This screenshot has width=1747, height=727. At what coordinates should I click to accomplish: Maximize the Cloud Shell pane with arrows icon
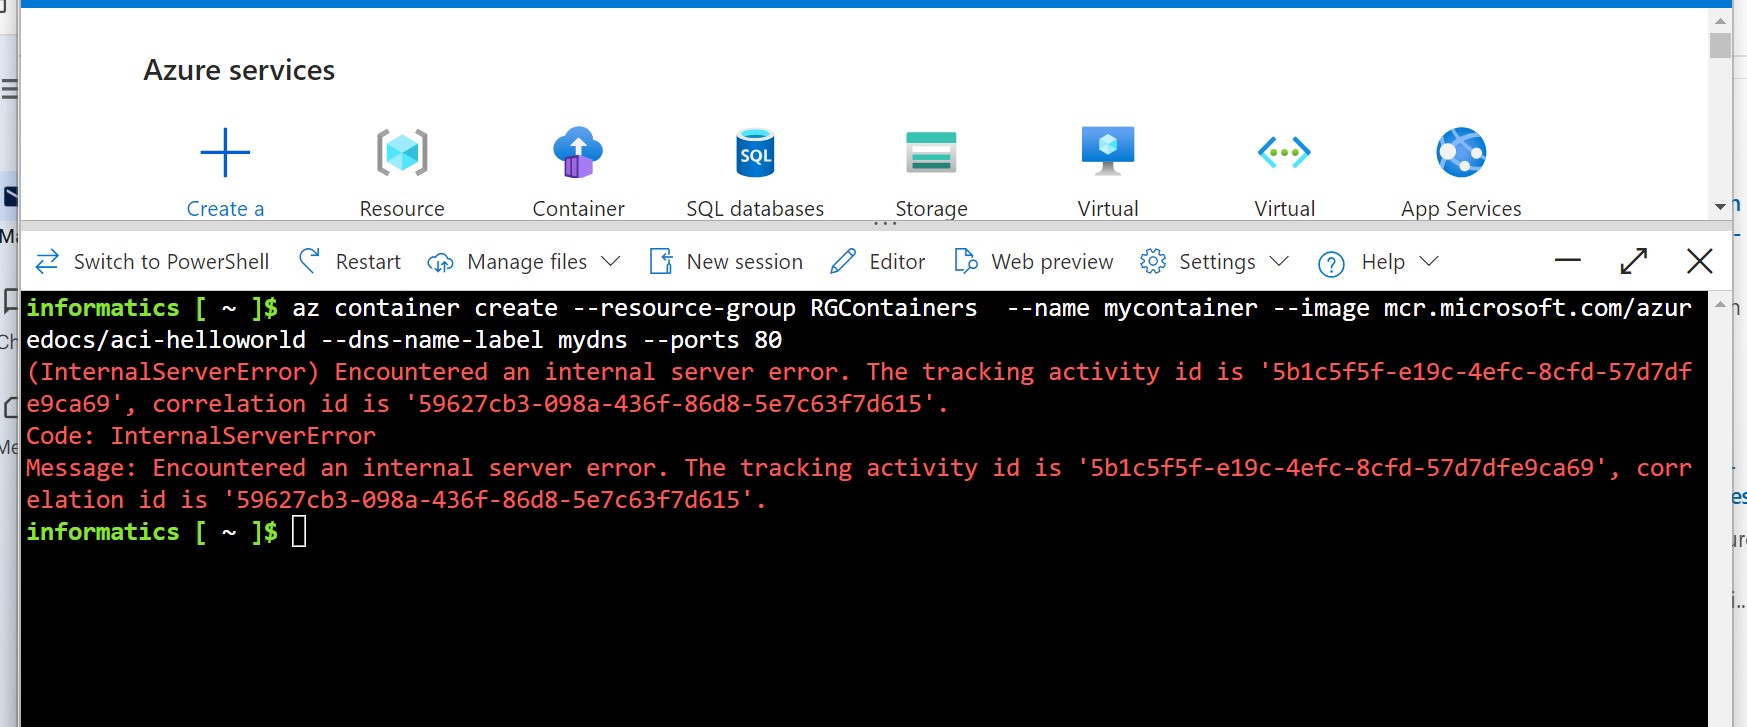coord(1633,261)
